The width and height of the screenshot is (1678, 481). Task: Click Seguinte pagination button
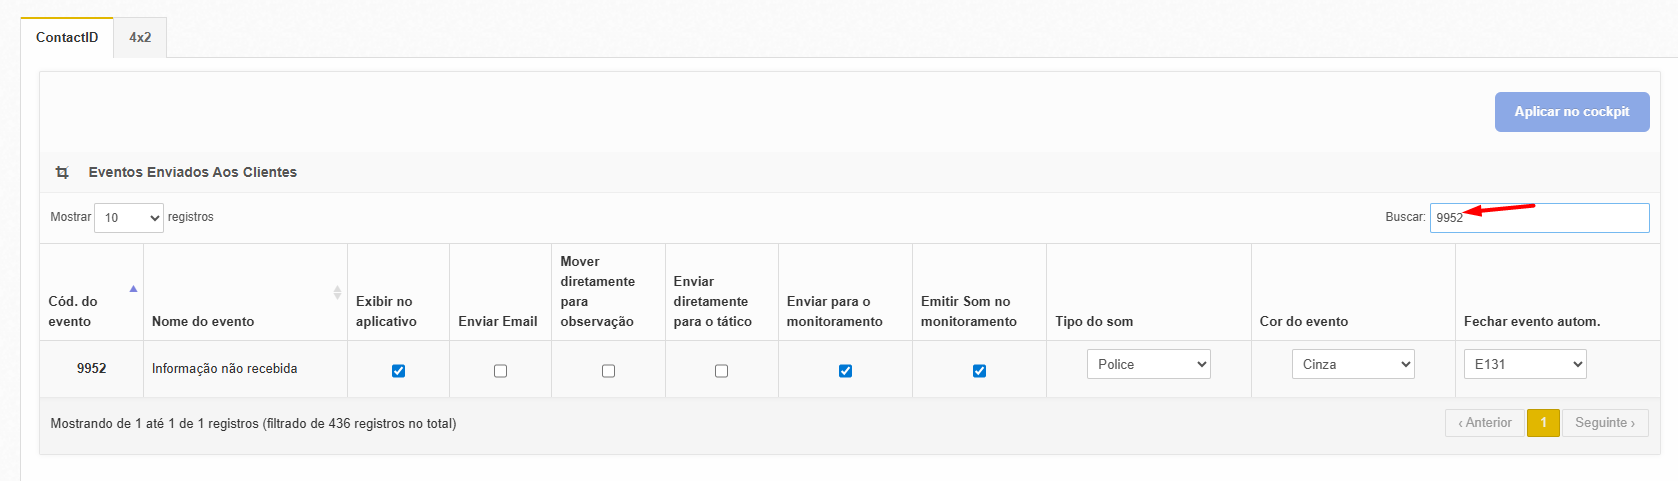click(x=1604, y=423)
